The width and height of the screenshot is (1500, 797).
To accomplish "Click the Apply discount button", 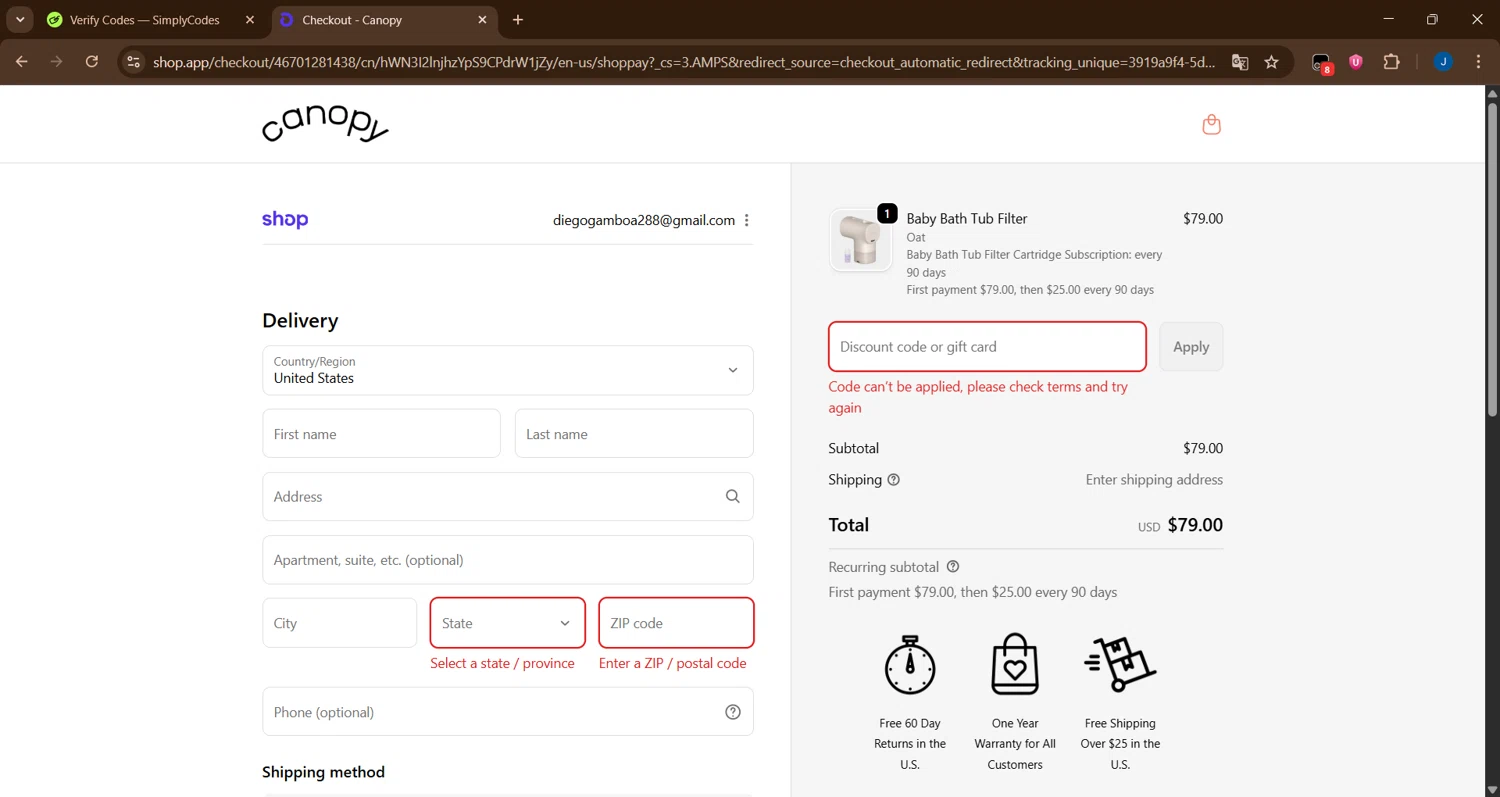I will tap(1190, 347).
